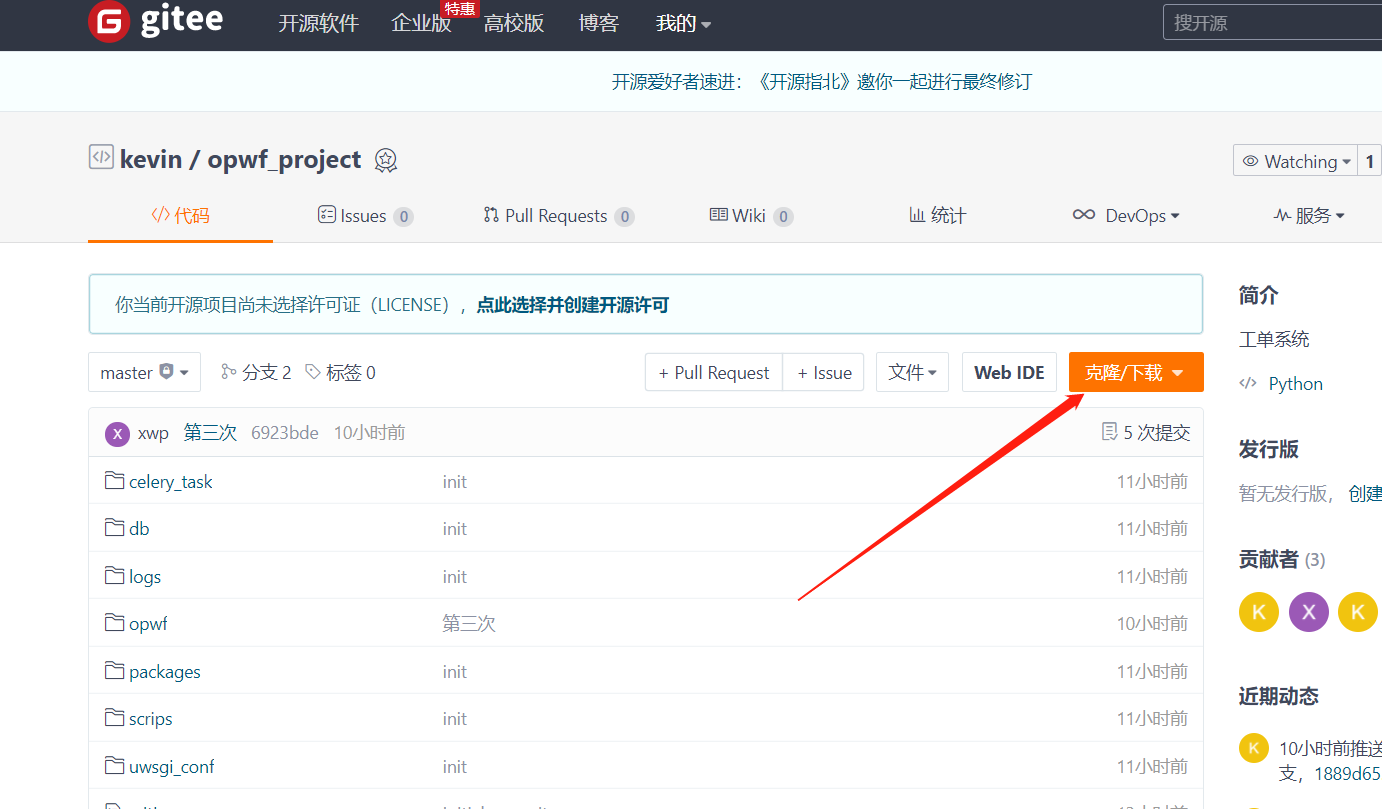Viewport: 1382px width, 809px height.
Task: Expand the DevOps dropdown
Action: click(x=1126, y=215)
